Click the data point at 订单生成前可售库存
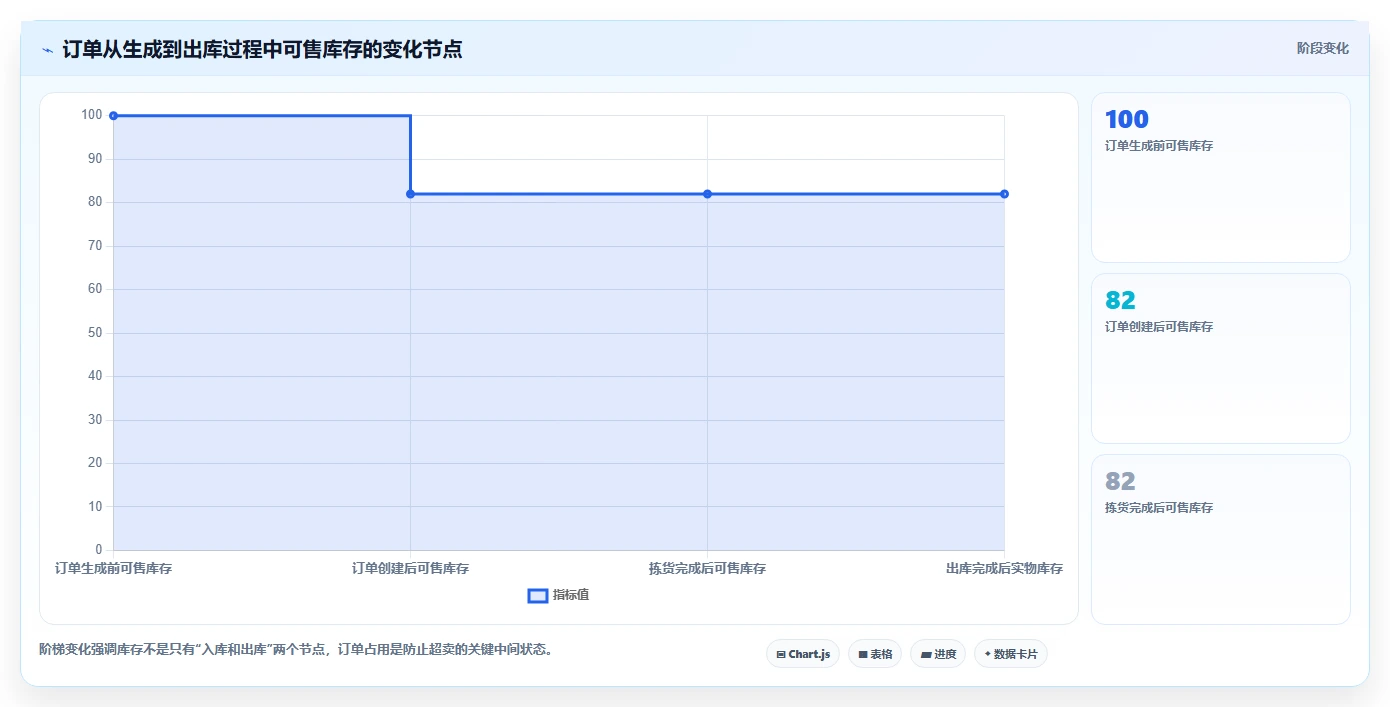The image size is (1390, 707). click(113, 116)
